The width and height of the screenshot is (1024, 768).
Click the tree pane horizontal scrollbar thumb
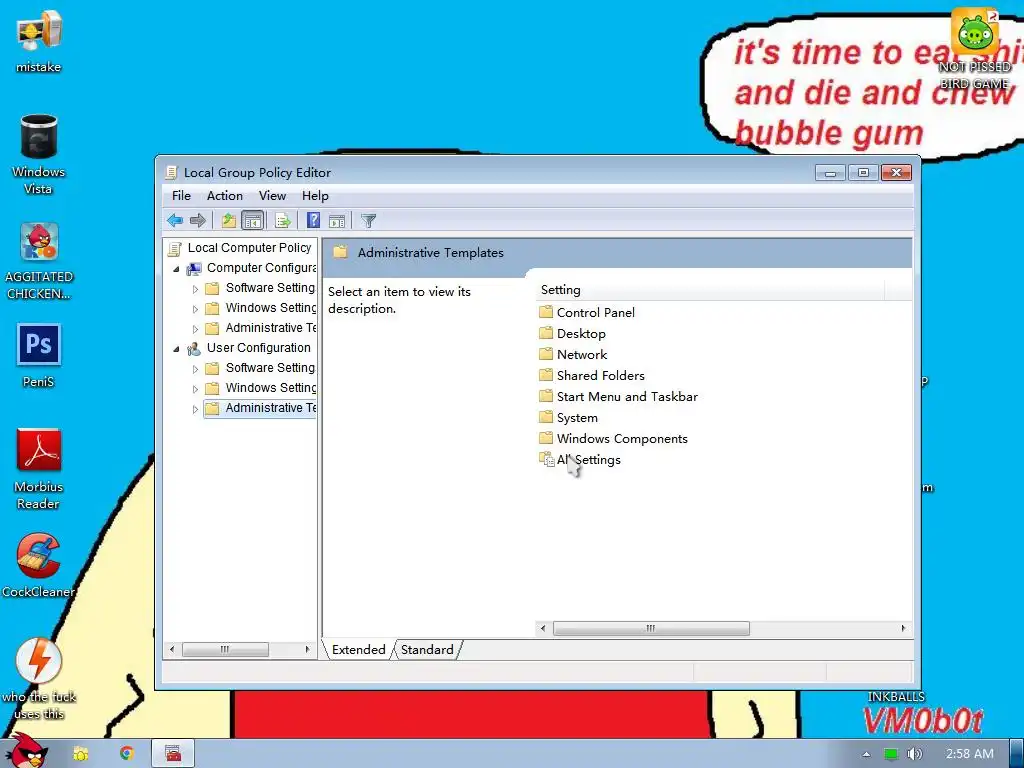pyautogui.click(x=225, y=649)
